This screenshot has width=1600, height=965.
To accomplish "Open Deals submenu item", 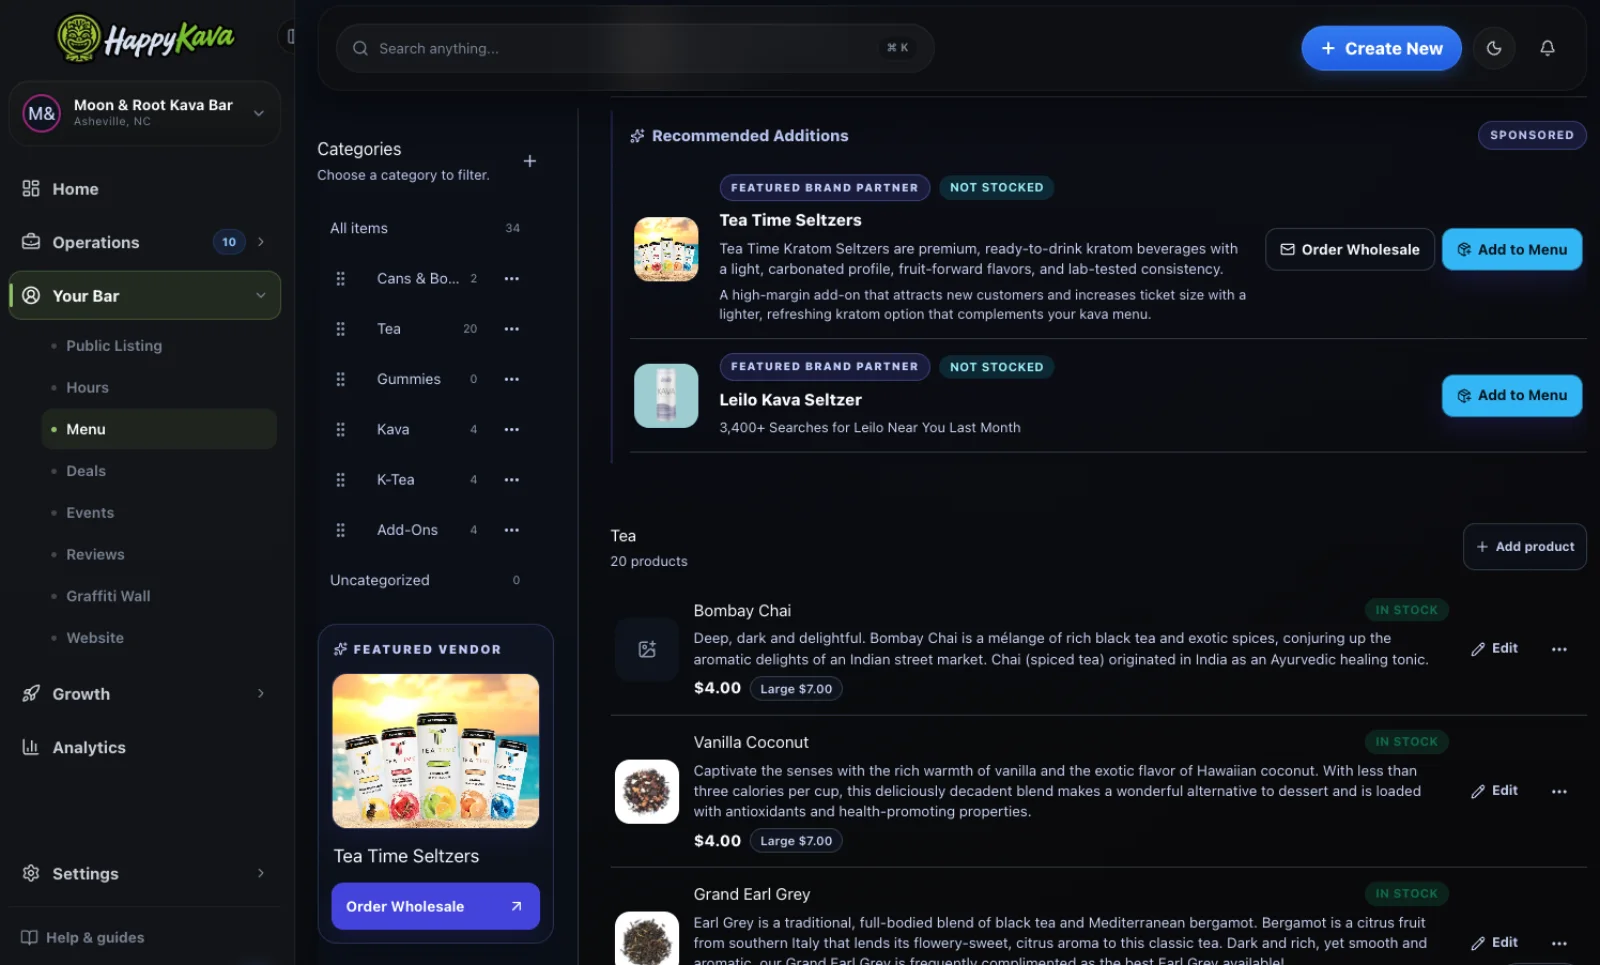I will pyautogui.click(x=86, y=471).
